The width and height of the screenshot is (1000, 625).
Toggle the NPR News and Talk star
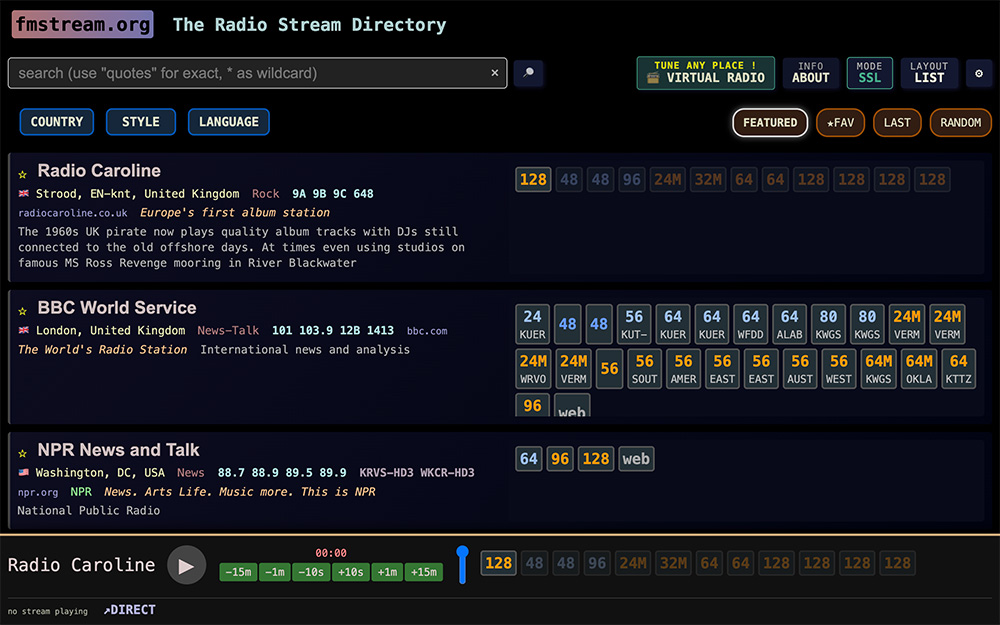[x=22, y=453]
